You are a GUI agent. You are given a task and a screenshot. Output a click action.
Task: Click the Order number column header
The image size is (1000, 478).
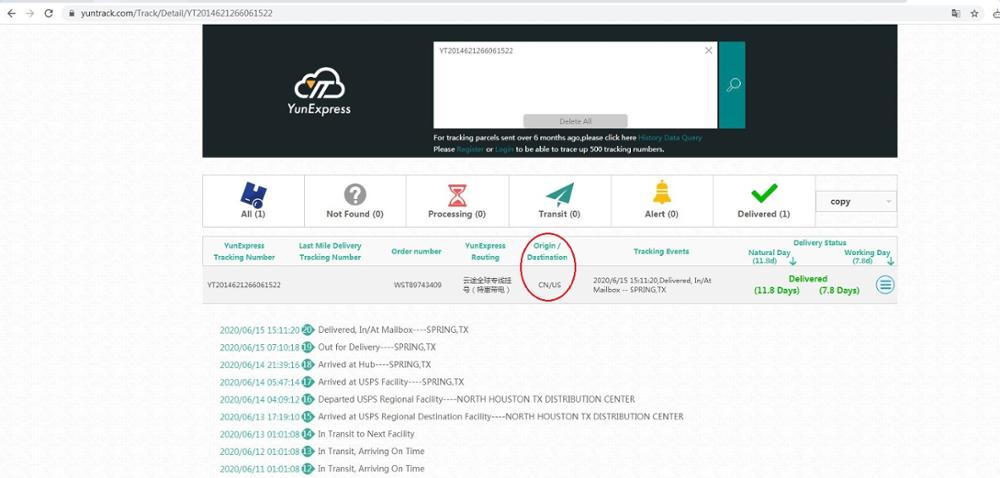coord(416,251)
